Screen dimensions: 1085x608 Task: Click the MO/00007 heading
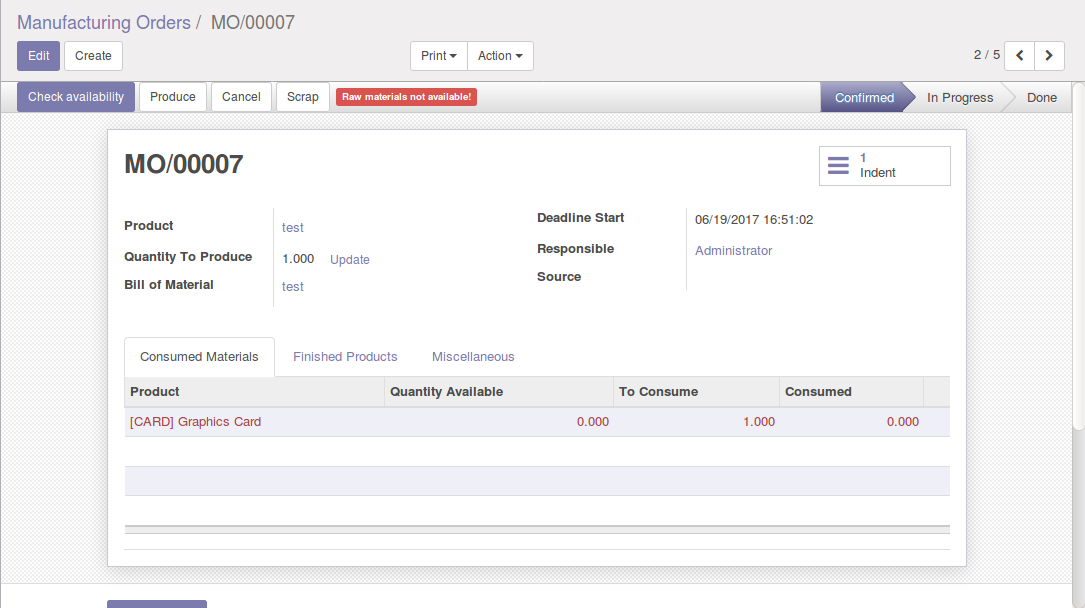pos(184,165)
